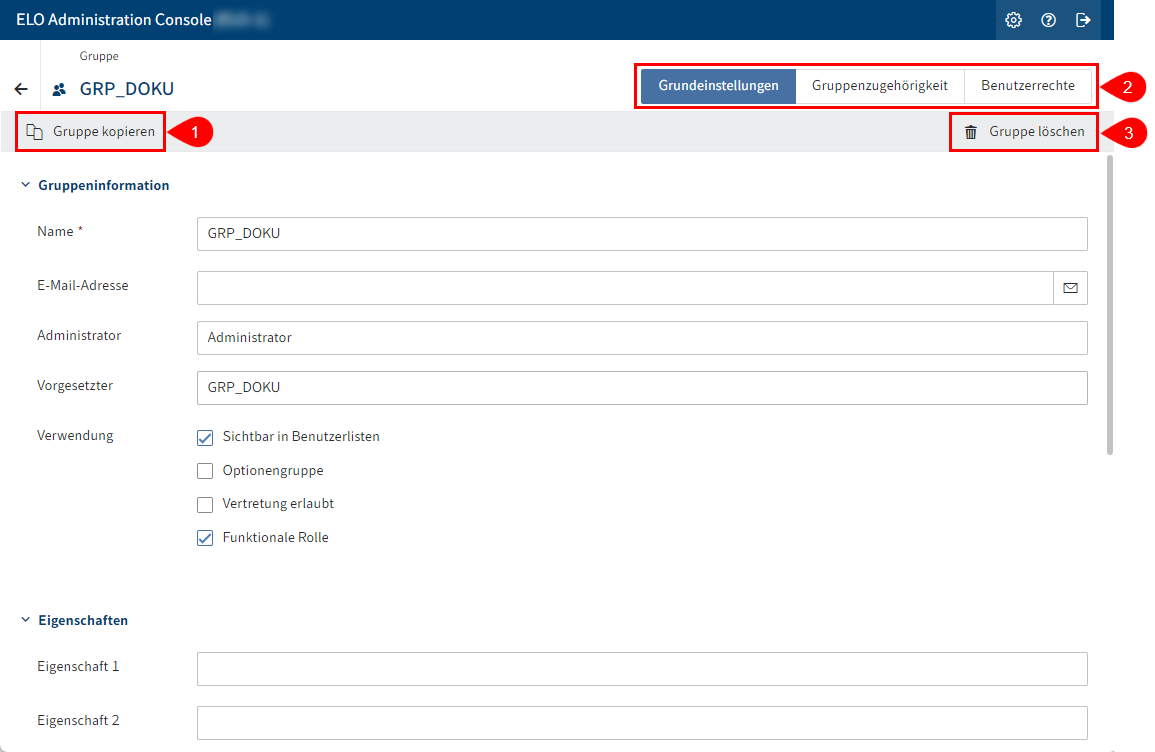Uncheck Sichtbar in Benutzerlisten
The width and height of the screenshot is (1155, 752).
205,437
